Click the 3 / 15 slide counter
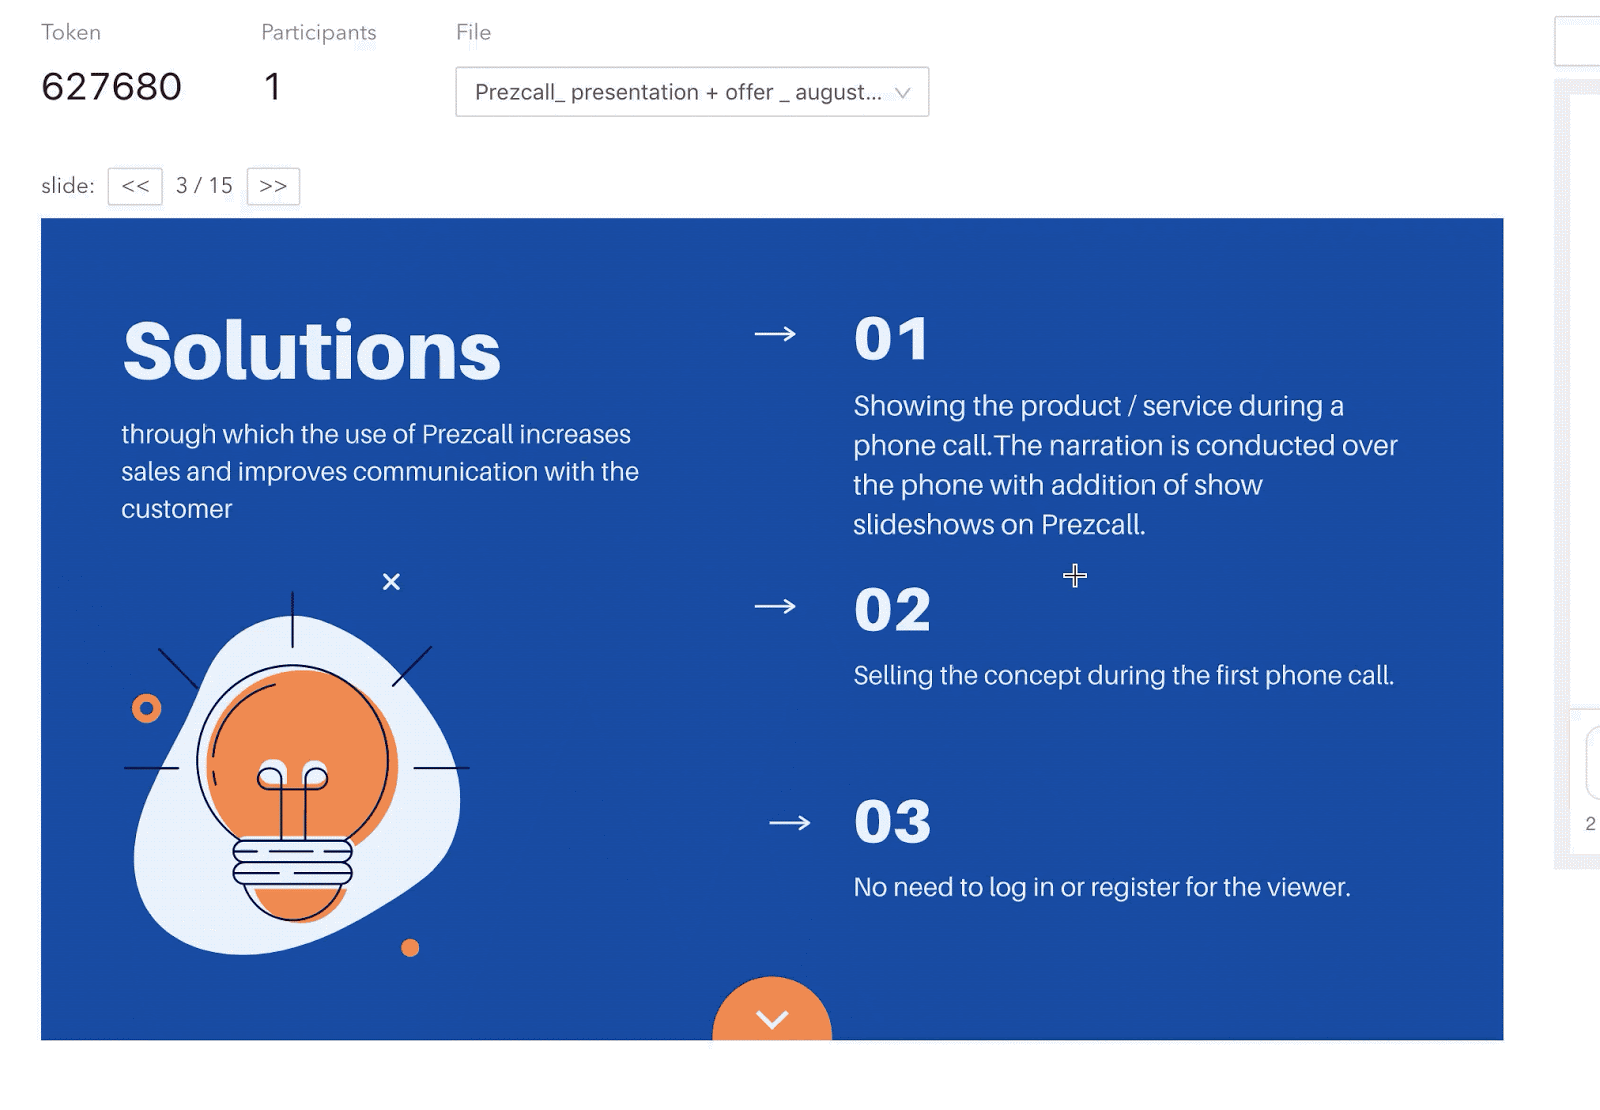This screenshot has width=1600, height=1110. point(204,186)
